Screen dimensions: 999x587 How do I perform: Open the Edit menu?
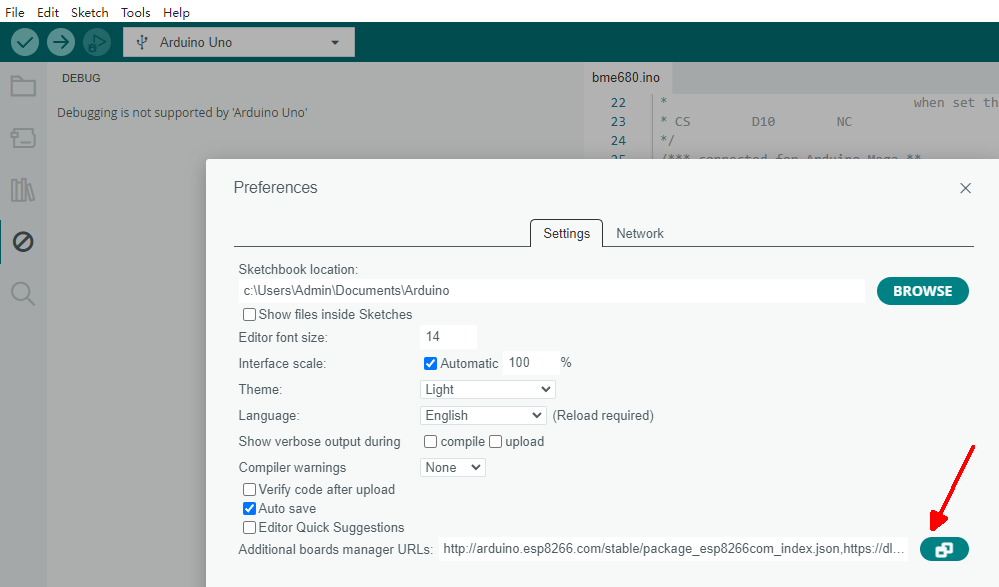pos(48,12)
